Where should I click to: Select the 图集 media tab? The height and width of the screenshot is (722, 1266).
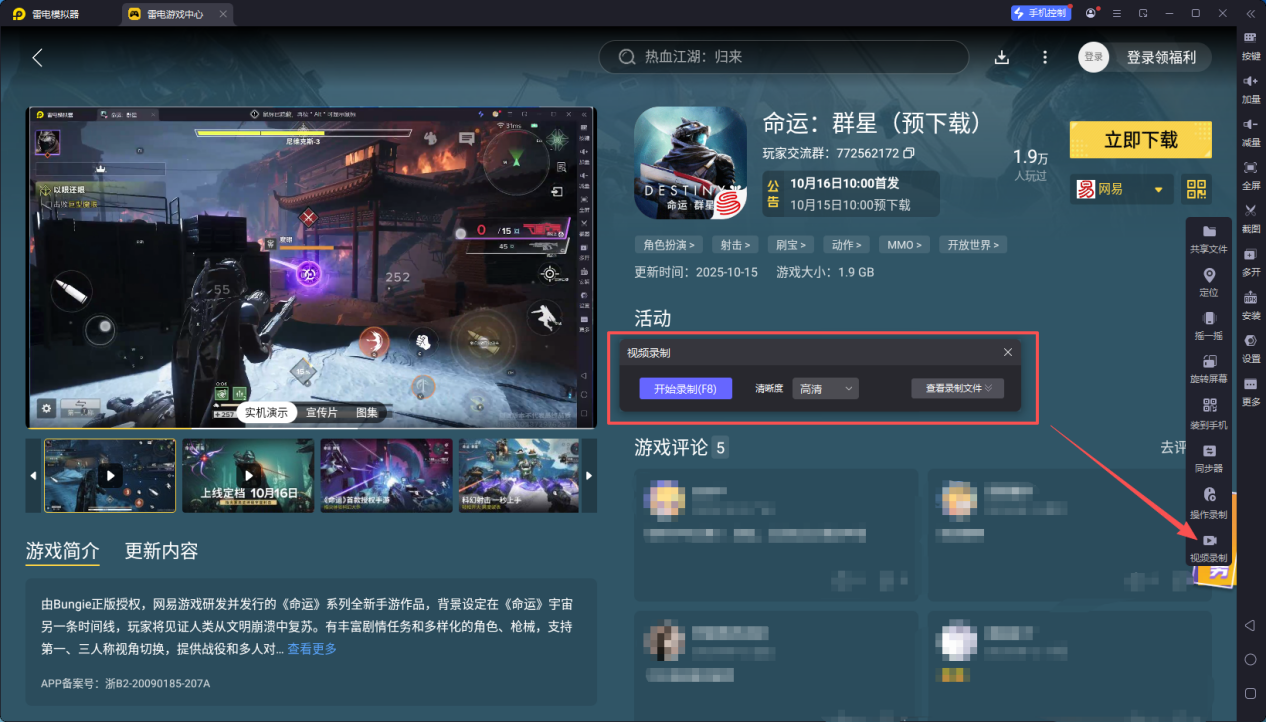[x=367, y=412]
